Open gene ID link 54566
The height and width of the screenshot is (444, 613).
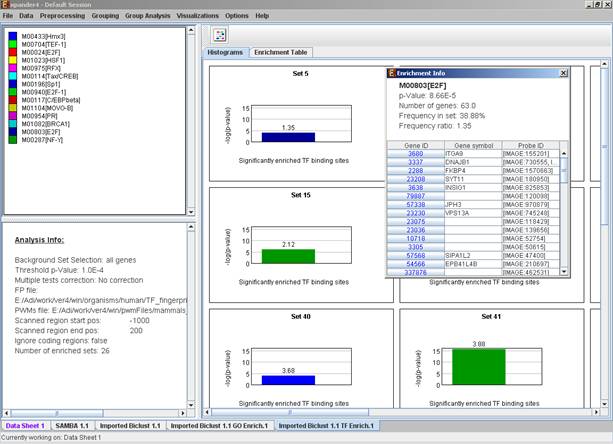click(416, 264)
